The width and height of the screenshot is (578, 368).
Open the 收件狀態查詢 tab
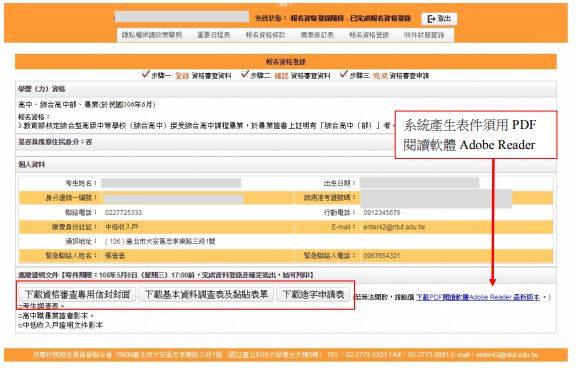pos(424,35)
